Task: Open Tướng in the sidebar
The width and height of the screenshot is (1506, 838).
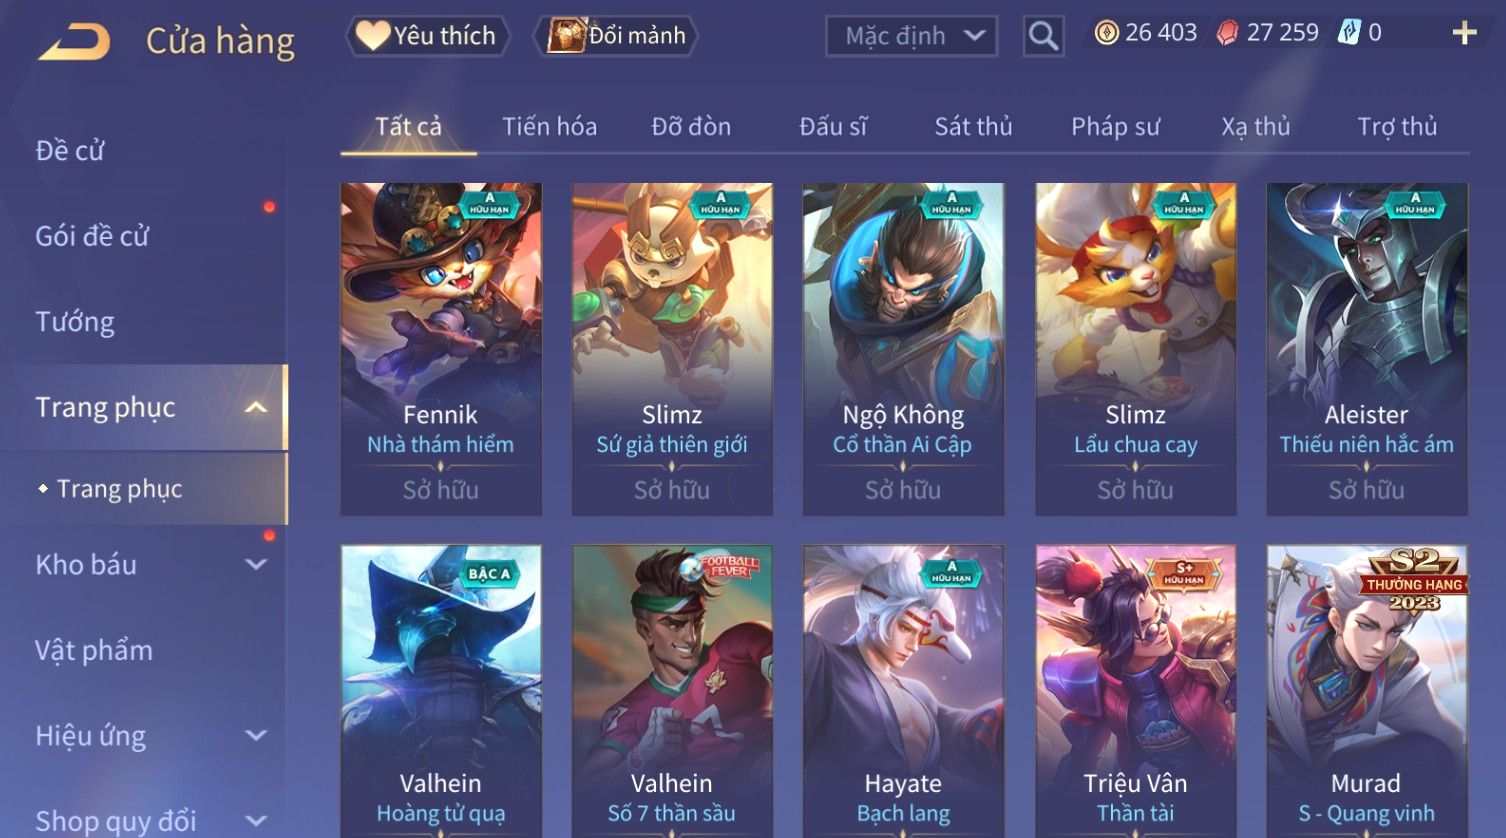Action: [x=75, y=322]
